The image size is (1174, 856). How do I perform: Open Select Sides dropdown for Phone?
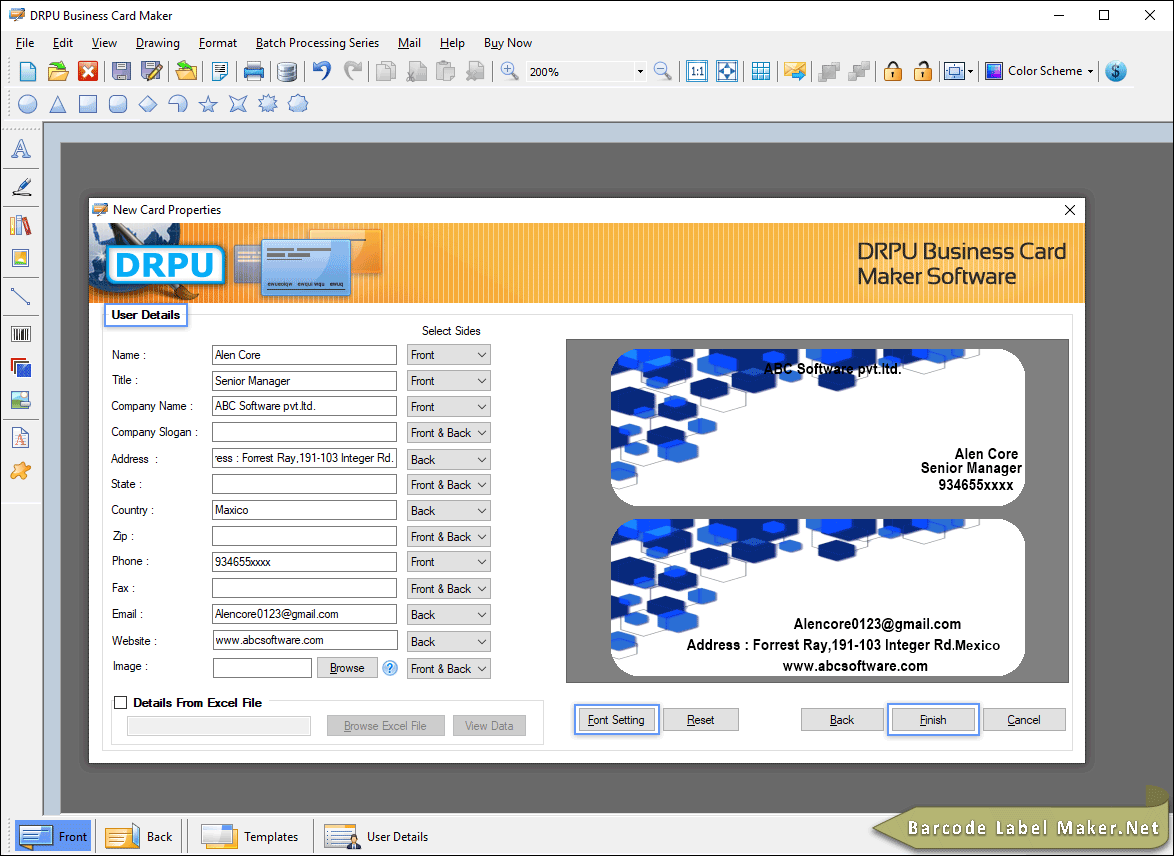[x=448, y=562]
